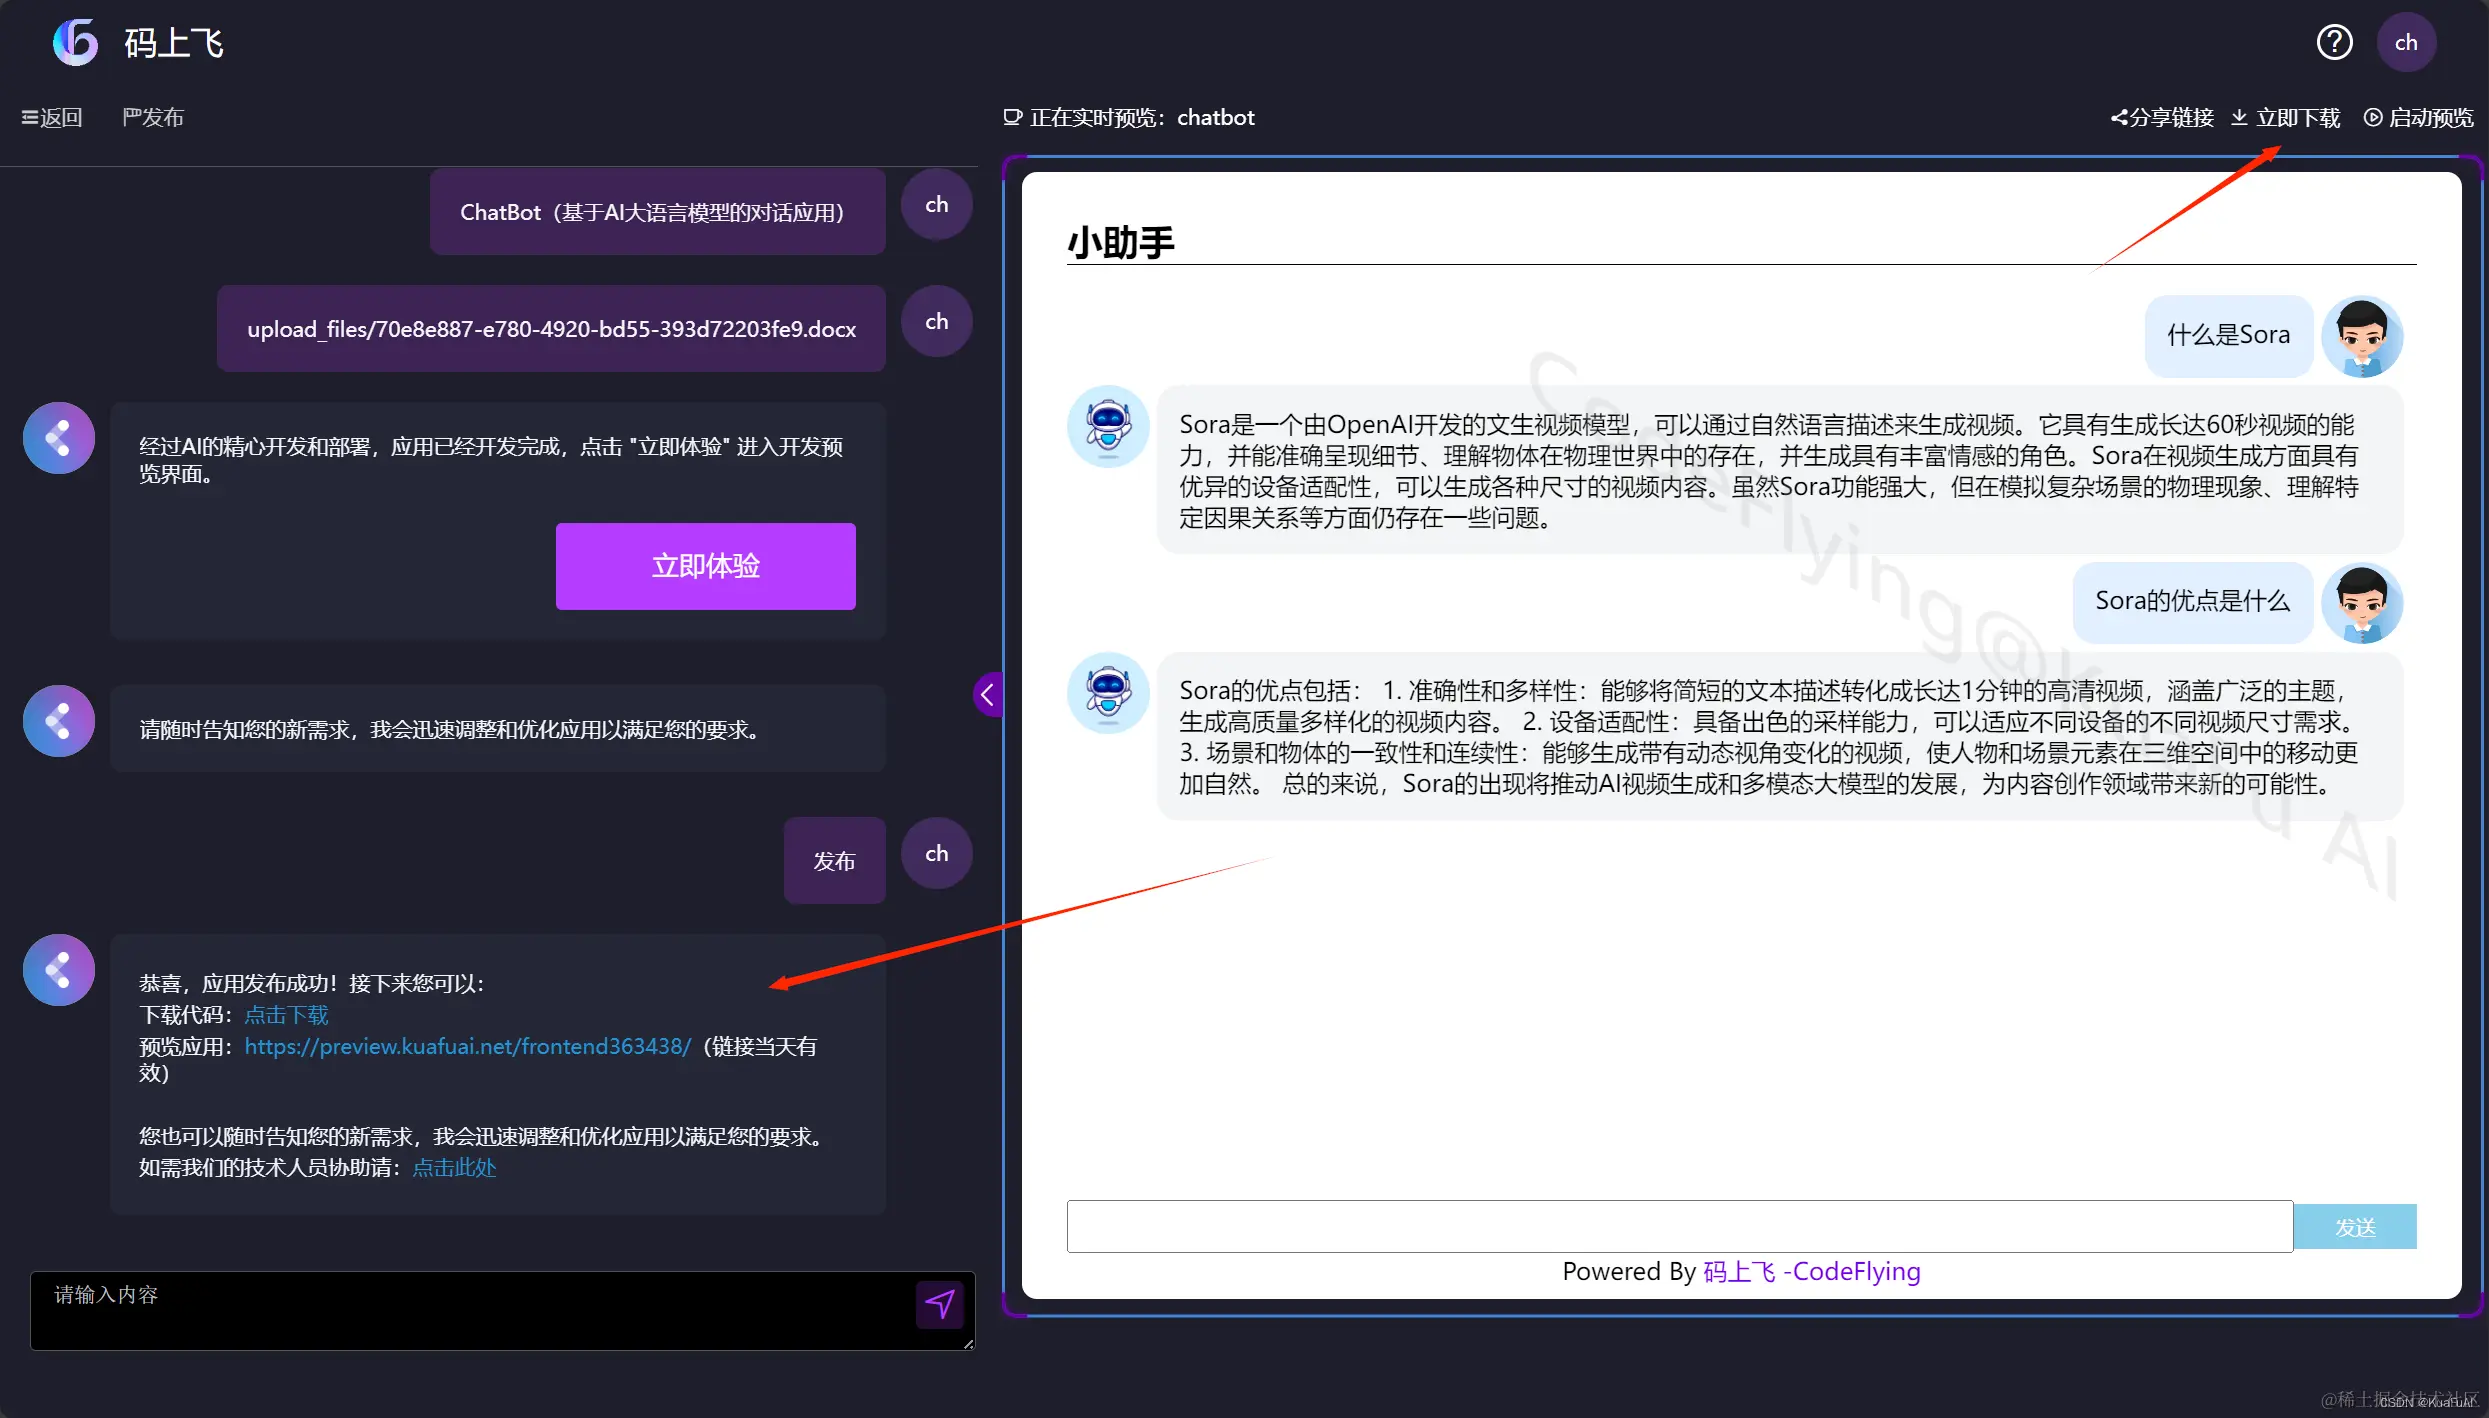Screen dimensions: 2489x1418
Task: Open the 点击下载 code download link
Action: [x=286, y=1015]
